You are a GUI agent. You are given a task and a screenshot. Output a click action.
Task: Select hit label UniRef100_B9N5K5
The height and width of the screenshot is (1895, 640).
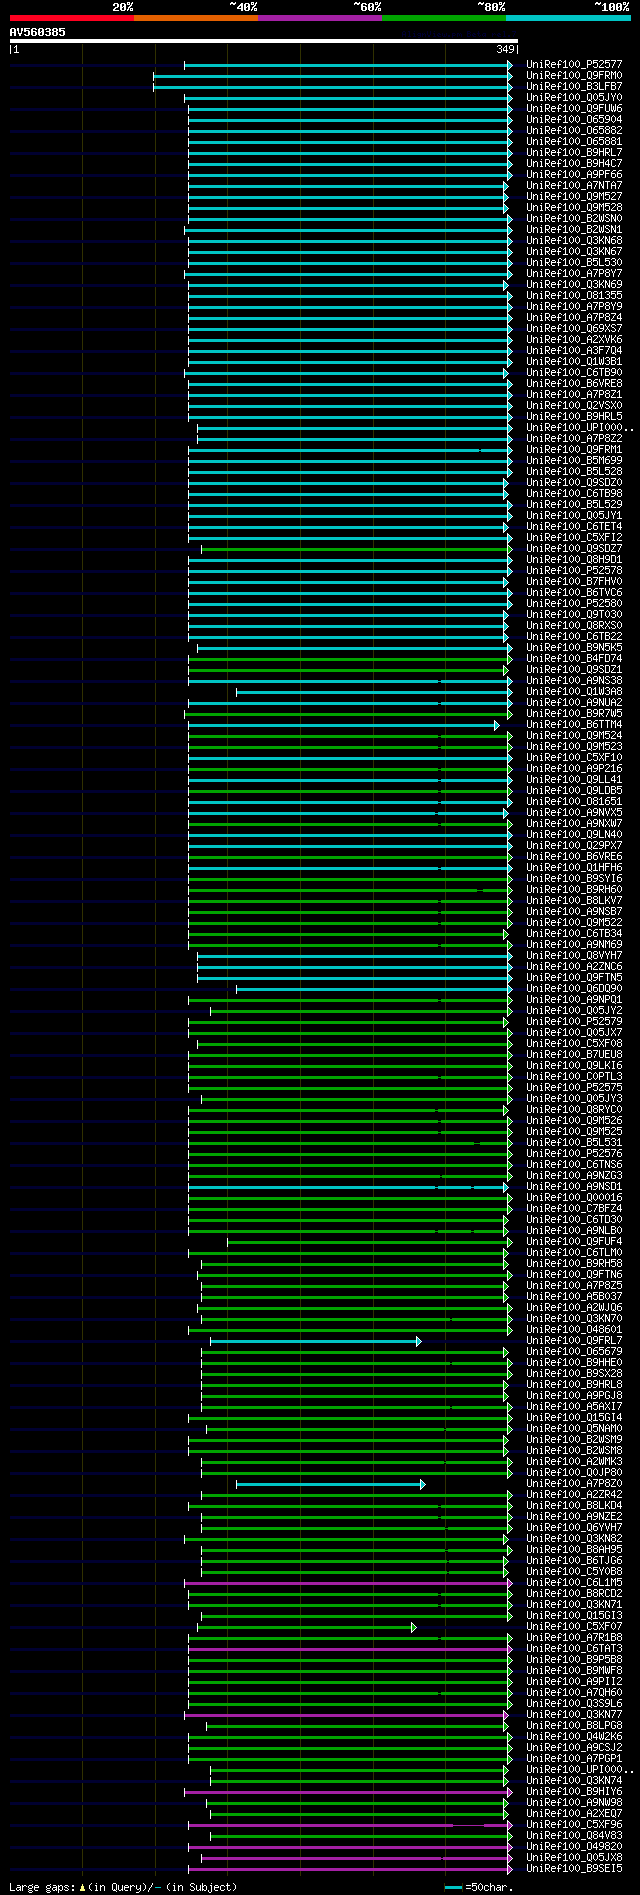[x=574, y=647]
